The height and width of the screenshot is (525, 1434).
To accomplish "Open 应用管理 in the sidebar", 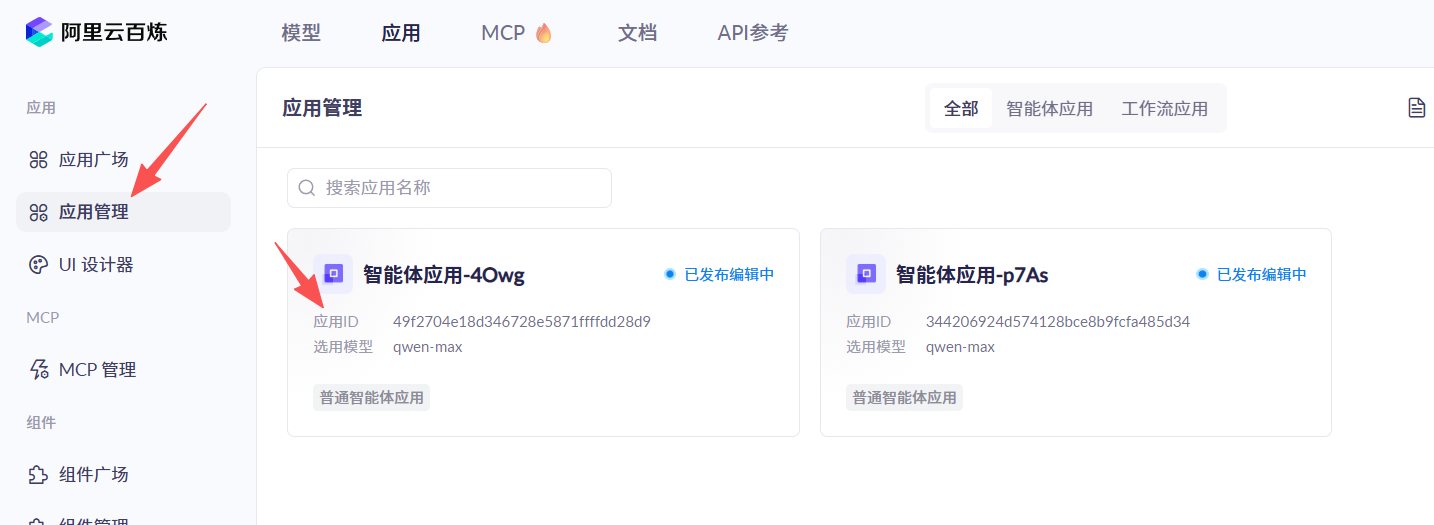I will pyautogui.click(x=123, y=212).
